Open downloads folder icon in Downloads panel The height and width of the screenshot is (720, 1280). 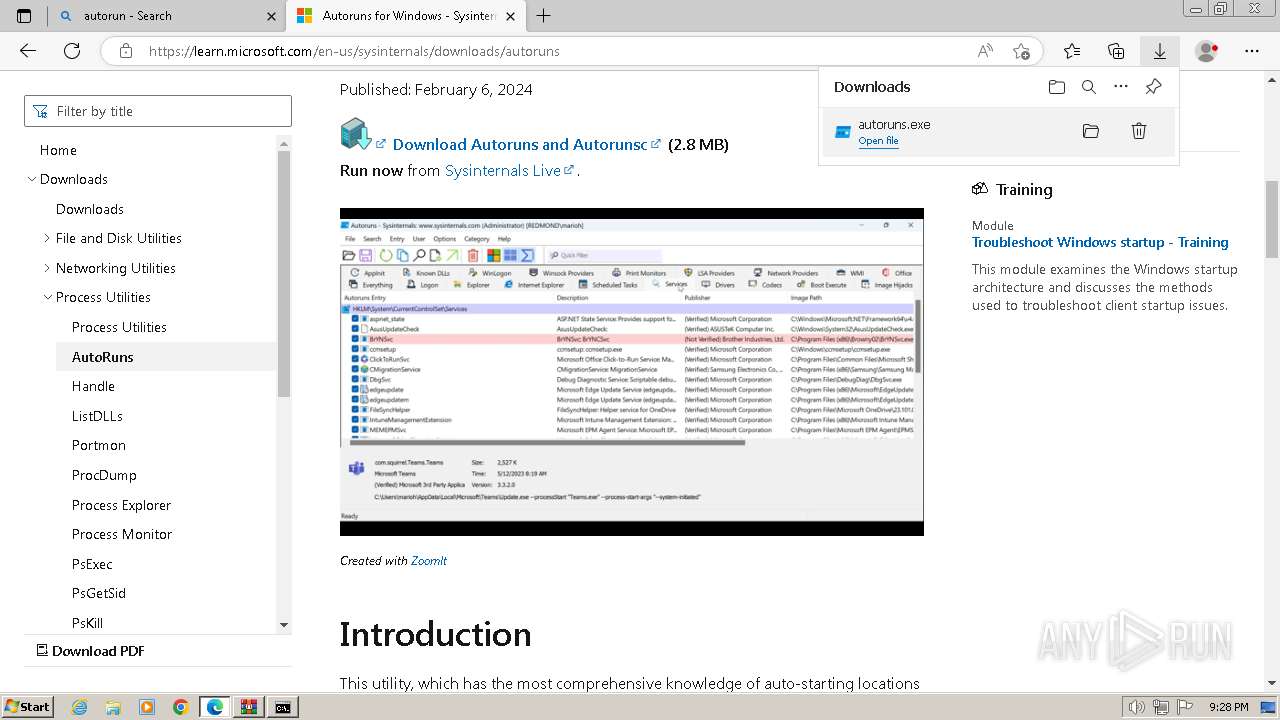point(1057,87)
